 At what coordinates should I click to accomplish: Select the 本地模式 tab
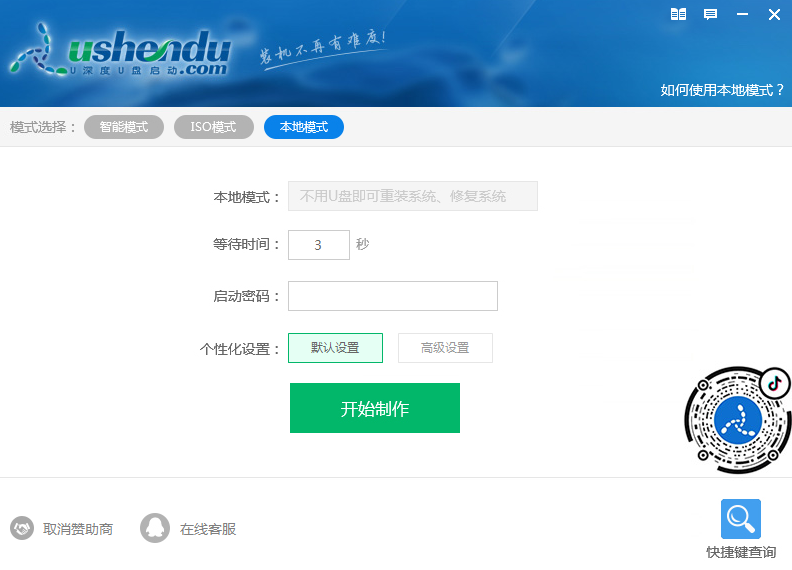pyautogui.click(x=304, y=127)
